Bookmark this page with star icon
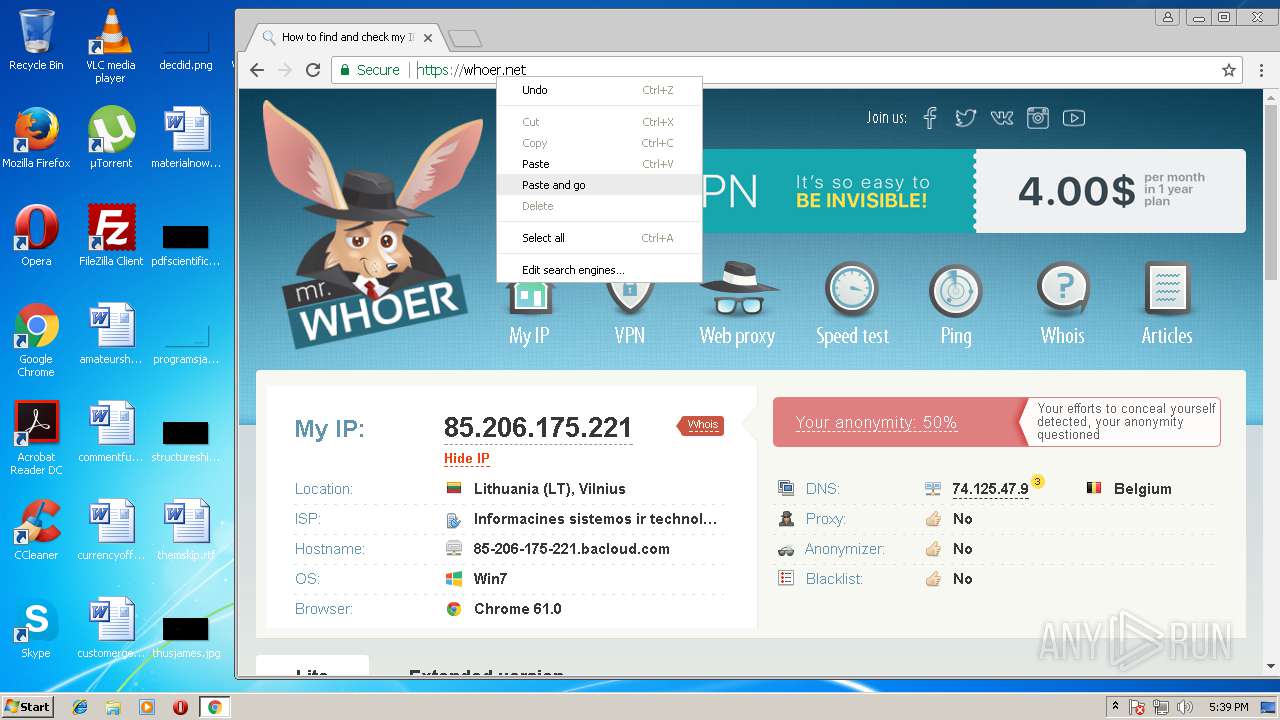Viewport: 1280px width, 720px height. pos(1229,70)
